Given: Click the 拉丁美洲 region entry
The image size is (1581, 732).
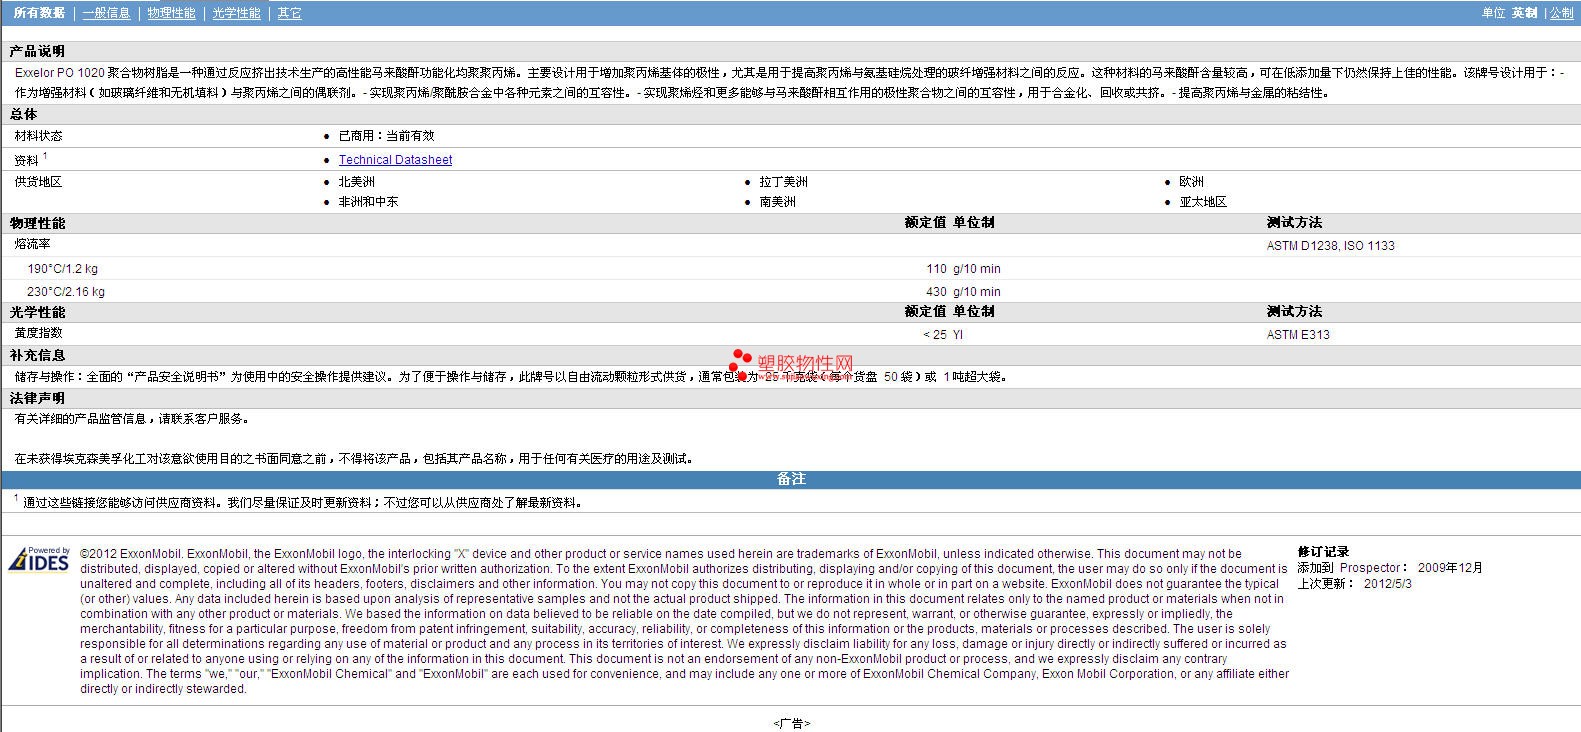Looking at the screenshot, I should pyautogui.click(x=783, y=182).
